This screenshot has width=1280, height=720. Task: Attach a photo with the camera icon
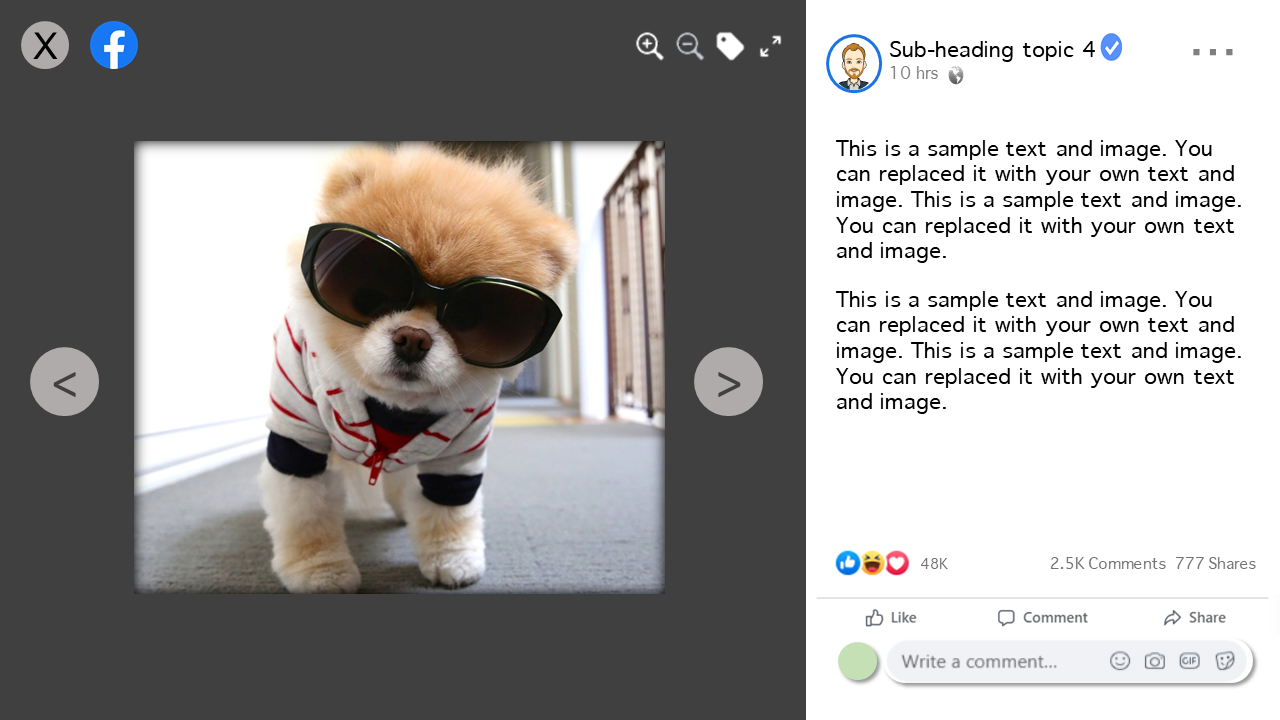tap(1155, 661)
